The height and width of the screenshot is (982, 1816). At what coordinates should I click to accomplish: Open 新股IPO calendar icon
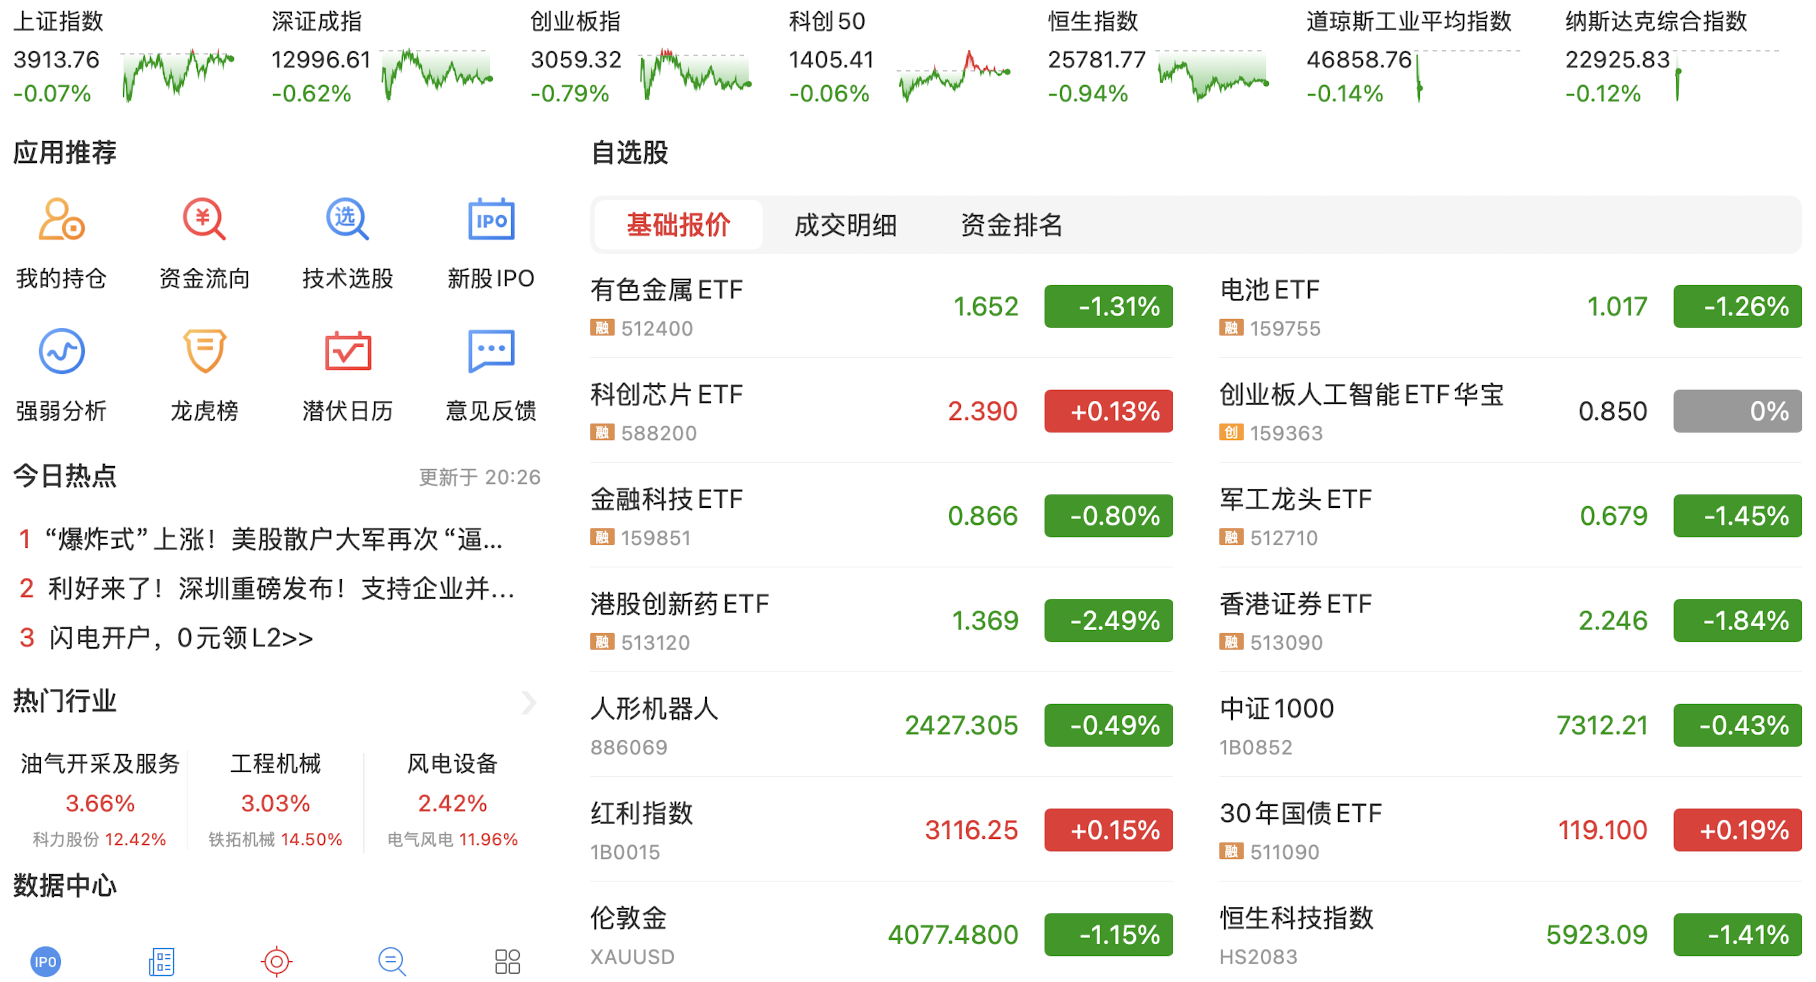click(491, 220)
